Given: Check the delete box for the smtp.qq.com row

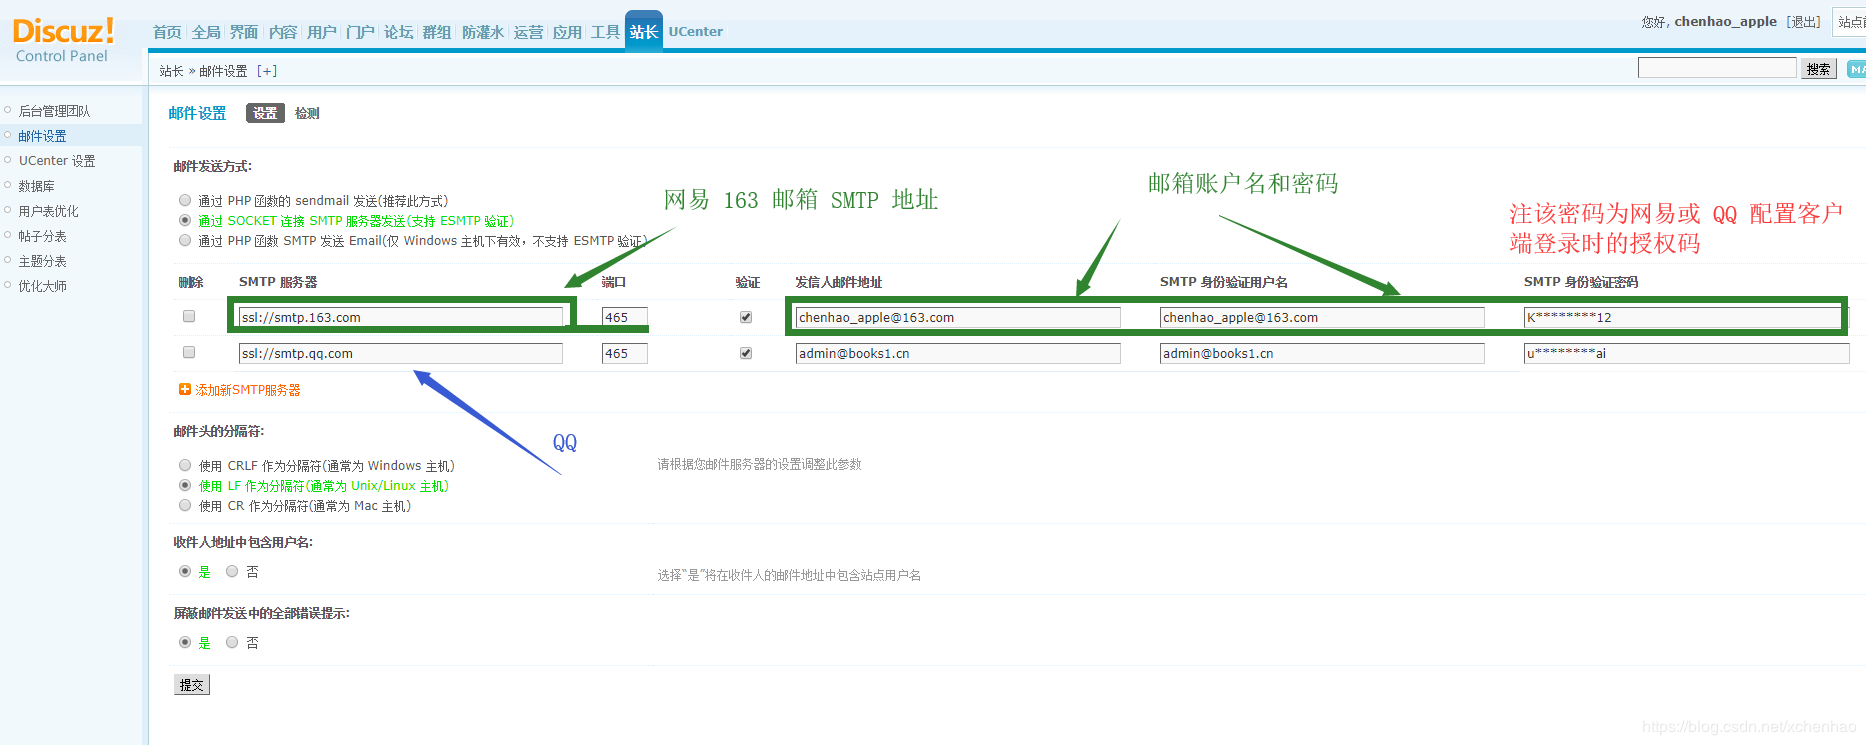Looking at the screenshot, I should pos(189,353).
